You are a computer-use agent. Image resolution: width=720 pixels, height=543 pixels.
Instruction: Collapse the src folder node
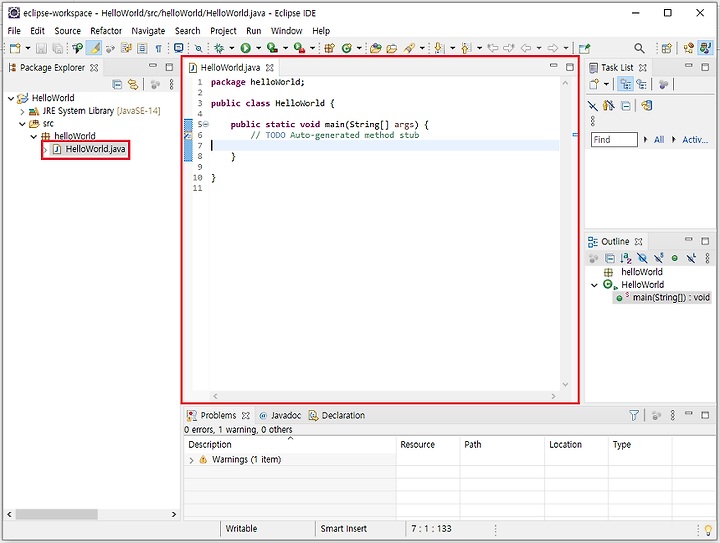tap(22, 124)
